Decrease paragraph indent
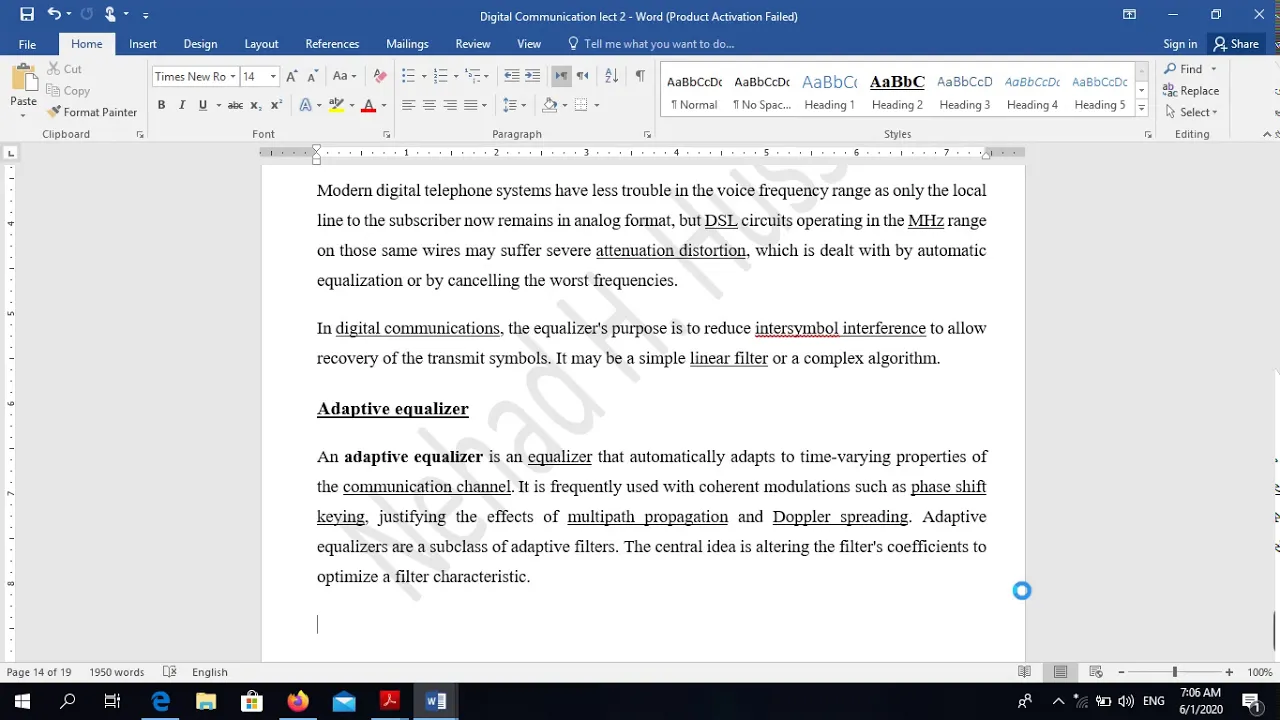 (511, 76)
